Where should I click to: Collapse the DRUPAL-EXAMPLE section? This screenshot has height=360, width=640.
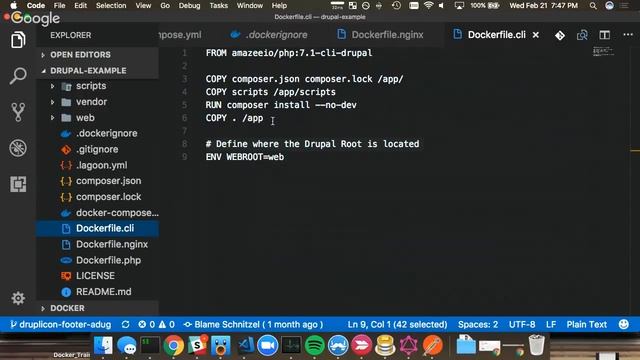point(97,71)
